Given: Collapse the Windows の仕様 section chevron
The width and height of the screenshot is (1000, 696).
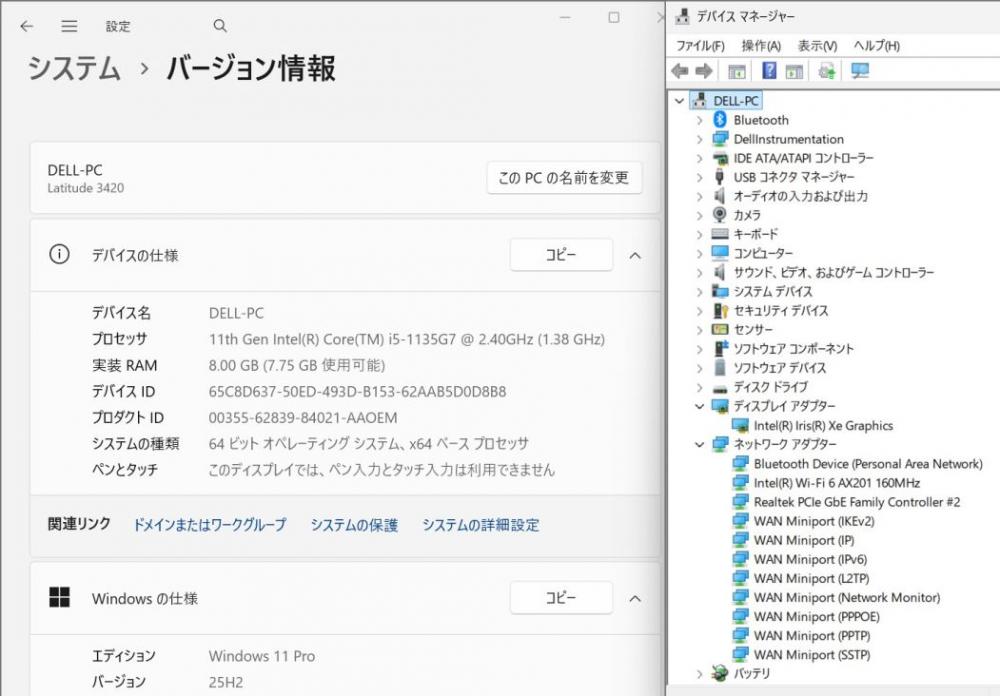Looking at the screenshot, I should click(x=634, y=598).
